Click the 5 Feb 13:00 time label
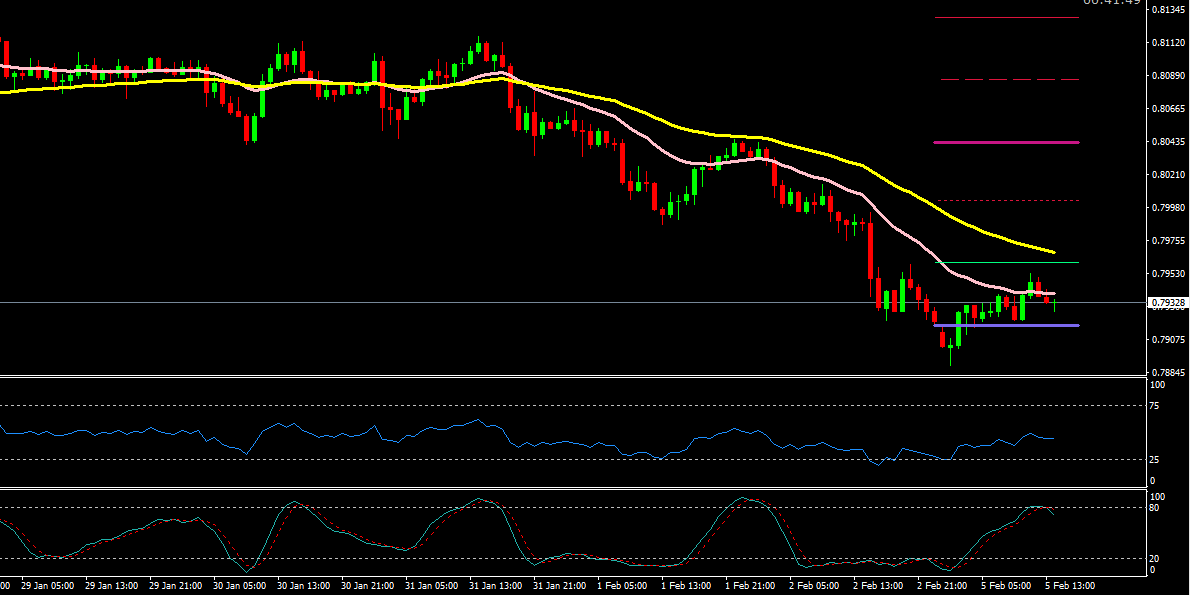This screenshot has height=595, width=1191. point(1069,587)
